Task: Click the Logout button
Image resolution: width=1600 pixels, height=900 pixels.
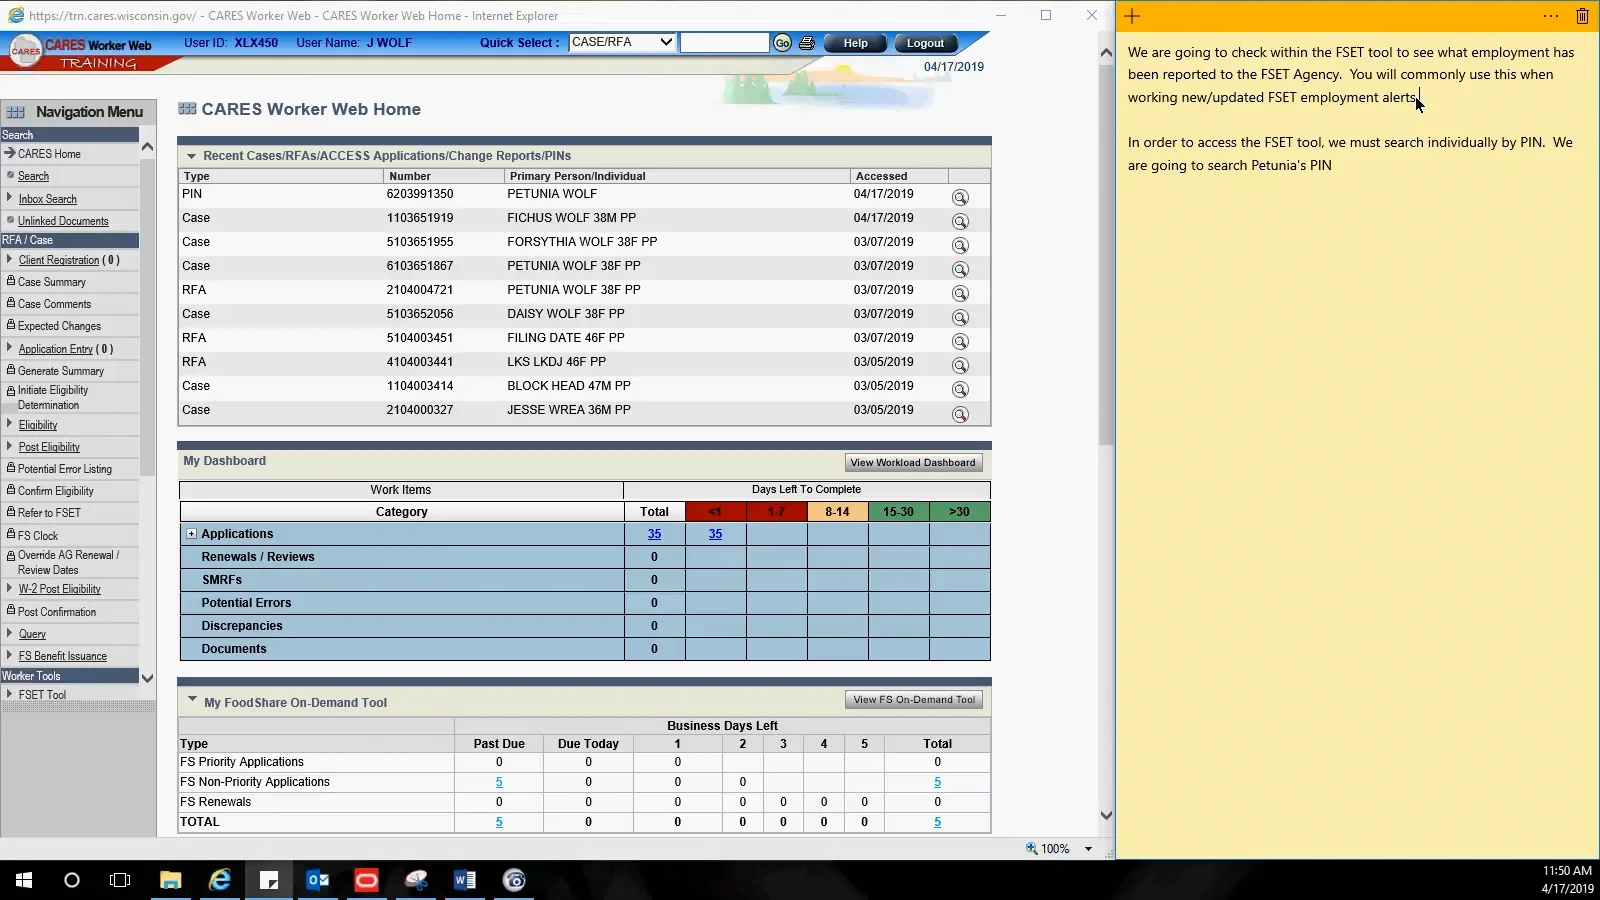Action: click(x=923, y=43)
